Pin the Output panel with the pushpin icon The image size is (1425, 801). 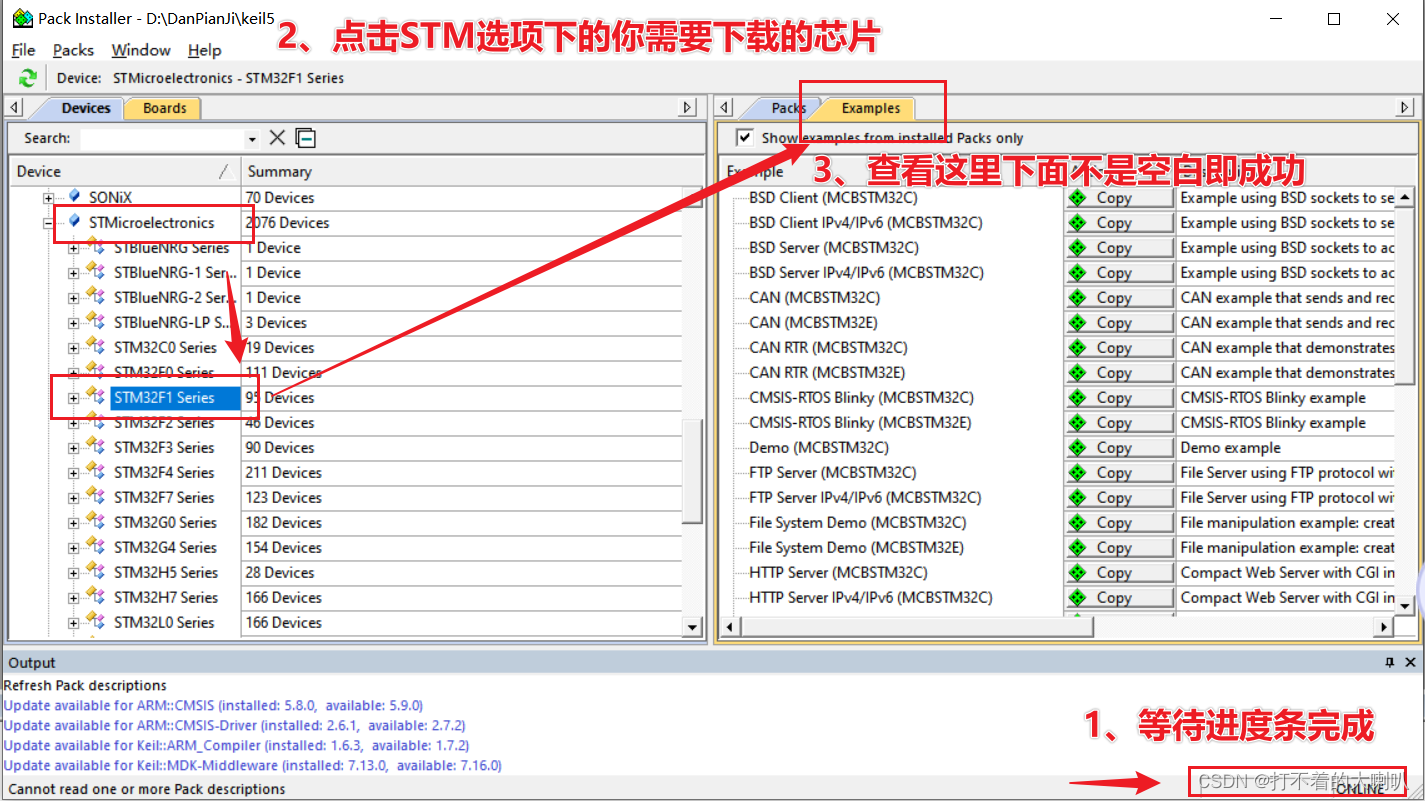(x=1390, y=662)
